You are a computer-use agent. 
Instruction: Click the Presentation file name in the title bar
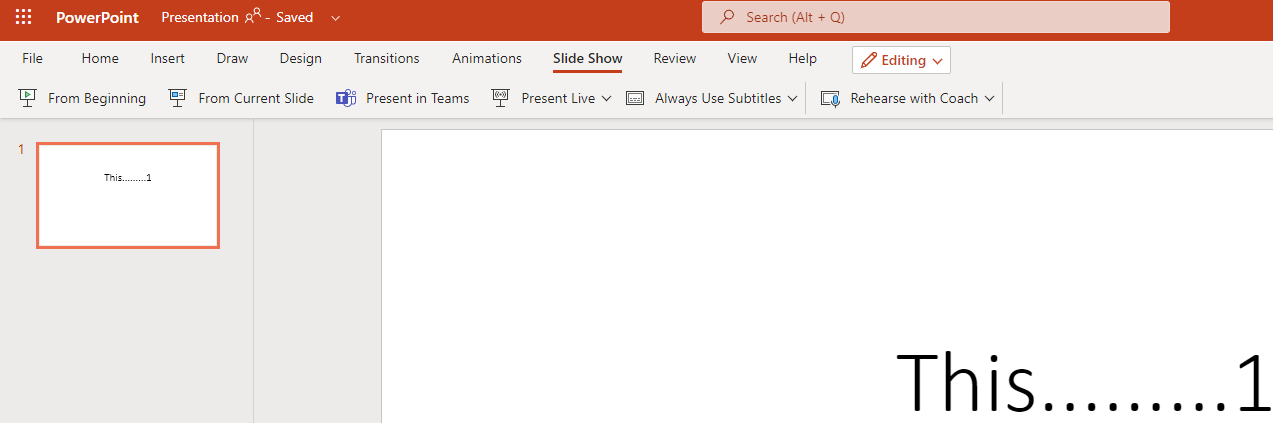tap(200, 17)
